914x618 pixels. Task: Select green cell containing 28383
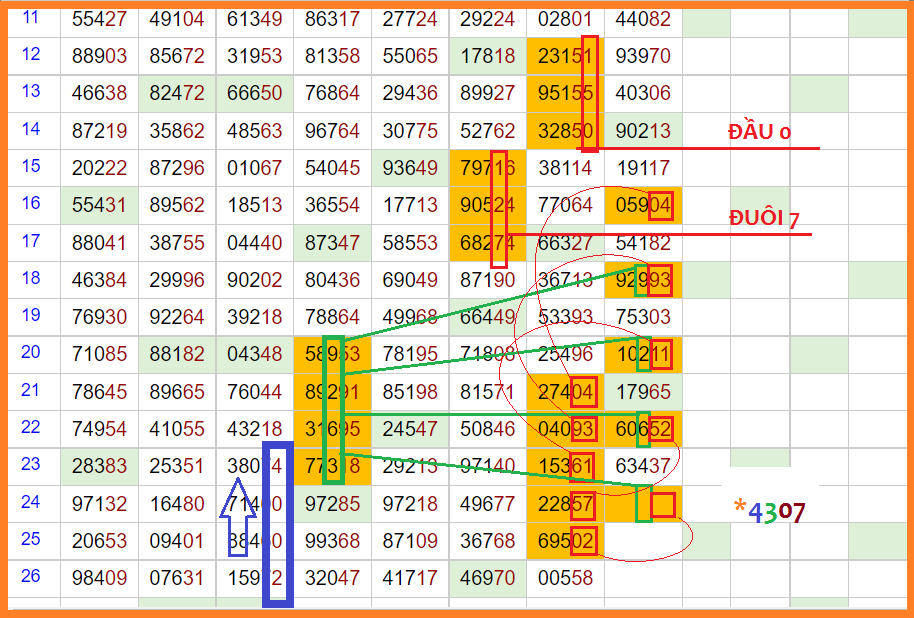click(99, 466)
